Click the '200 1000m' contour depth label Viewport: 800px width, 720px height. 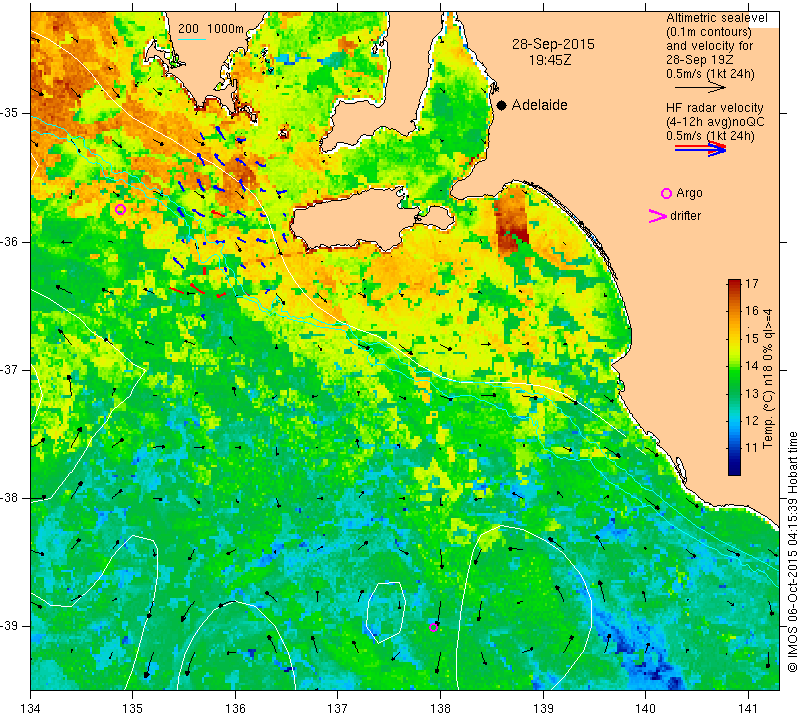tap(211, 29)
